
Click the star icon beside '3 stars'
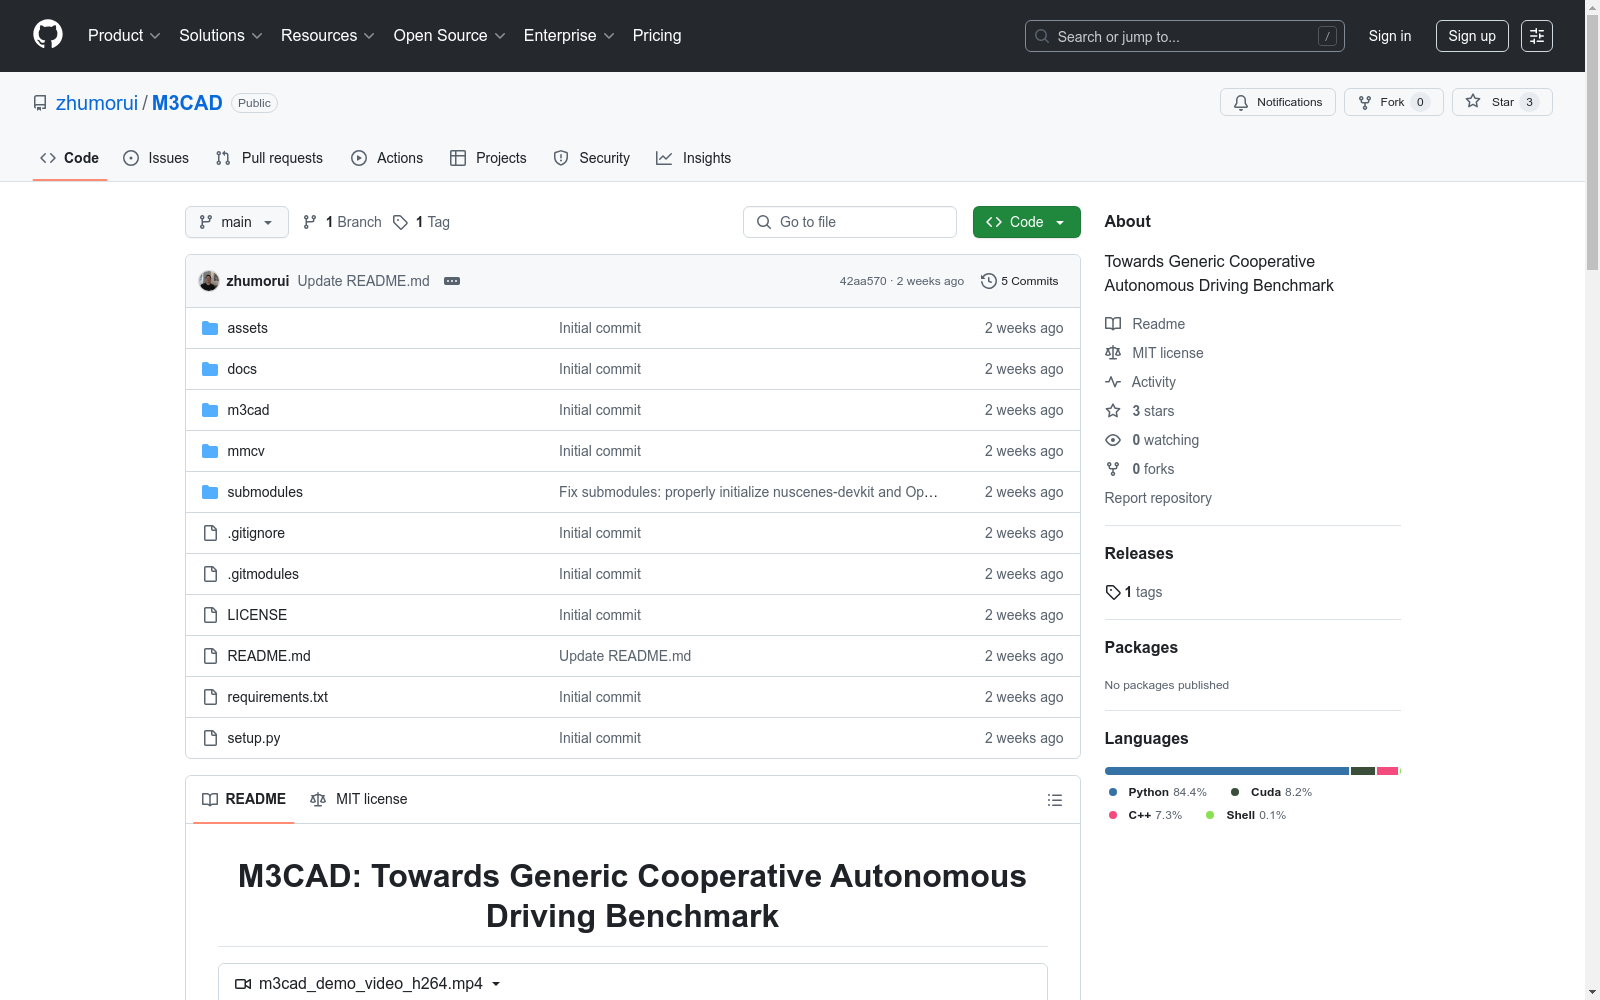(x=1113, y=411)
